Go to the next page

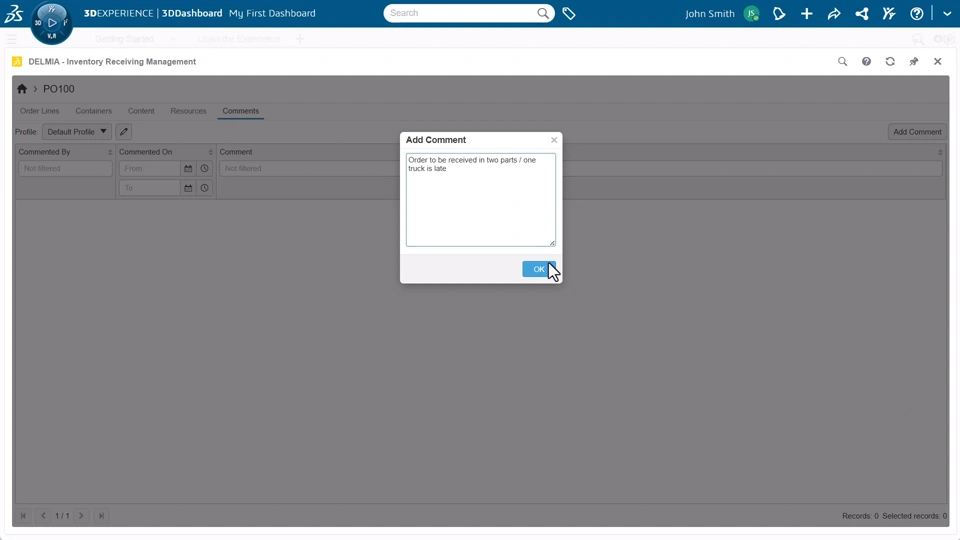coord(81,516)
